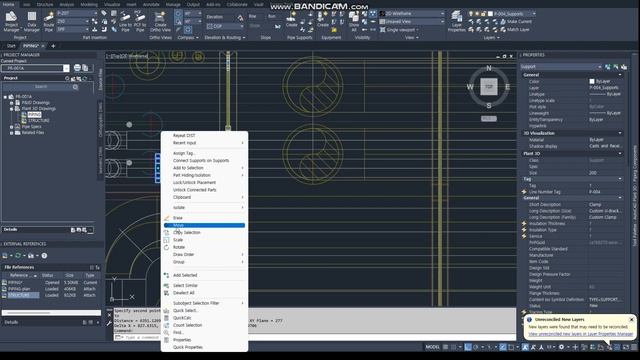
Task: Toggle MODEL space in status bar
Action: [x=432, y=347]
